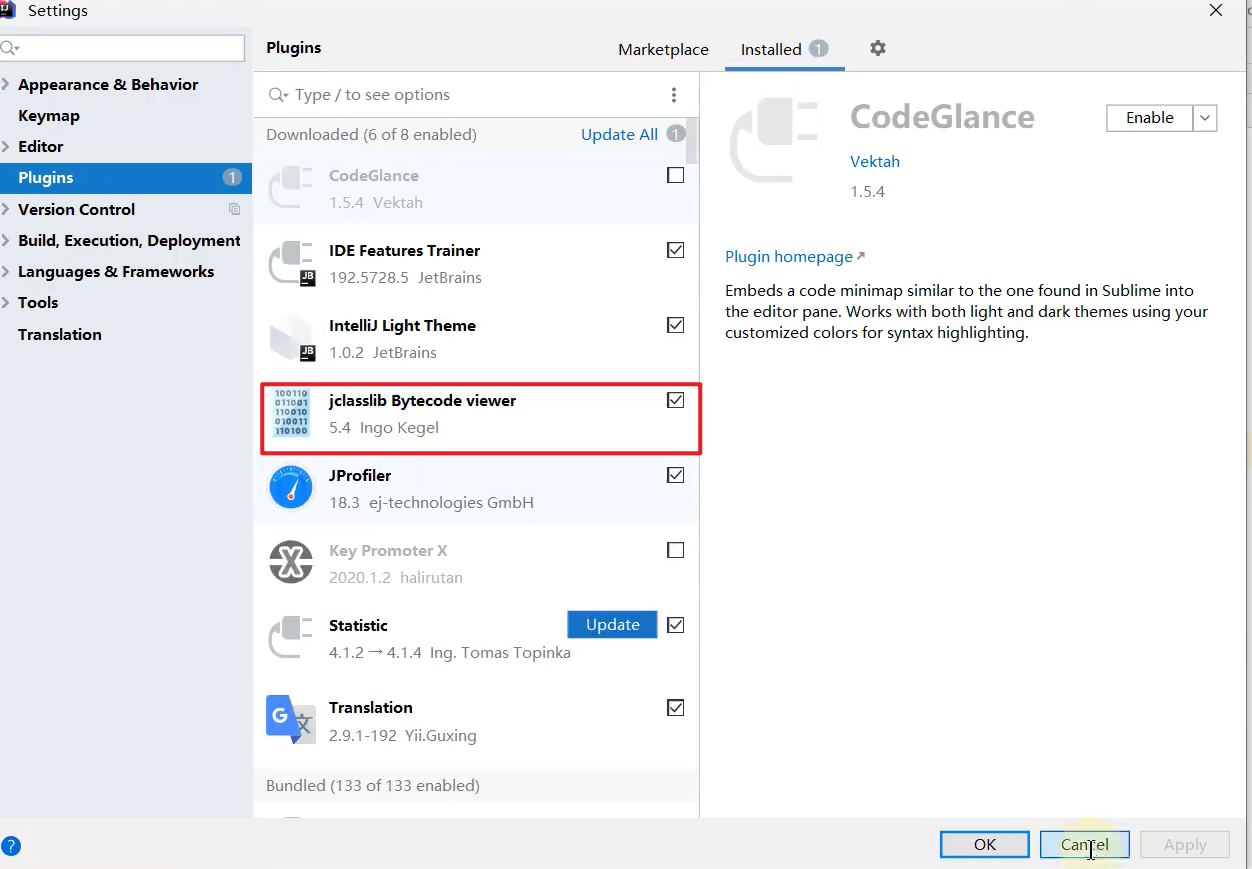
Task: Click the IDE Features Trainer plugin icon
Action: point(291,262)
